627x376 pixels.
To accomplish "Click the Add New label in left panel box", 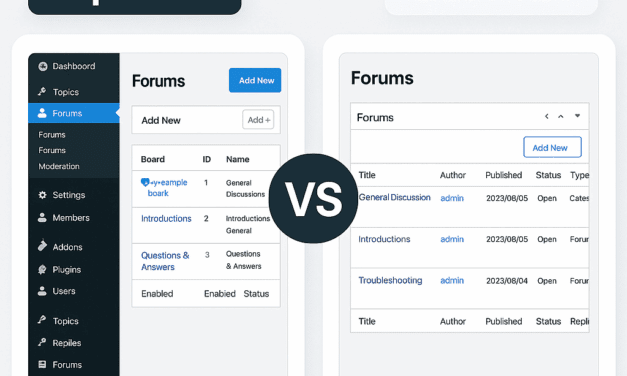I will pos(161,120).
